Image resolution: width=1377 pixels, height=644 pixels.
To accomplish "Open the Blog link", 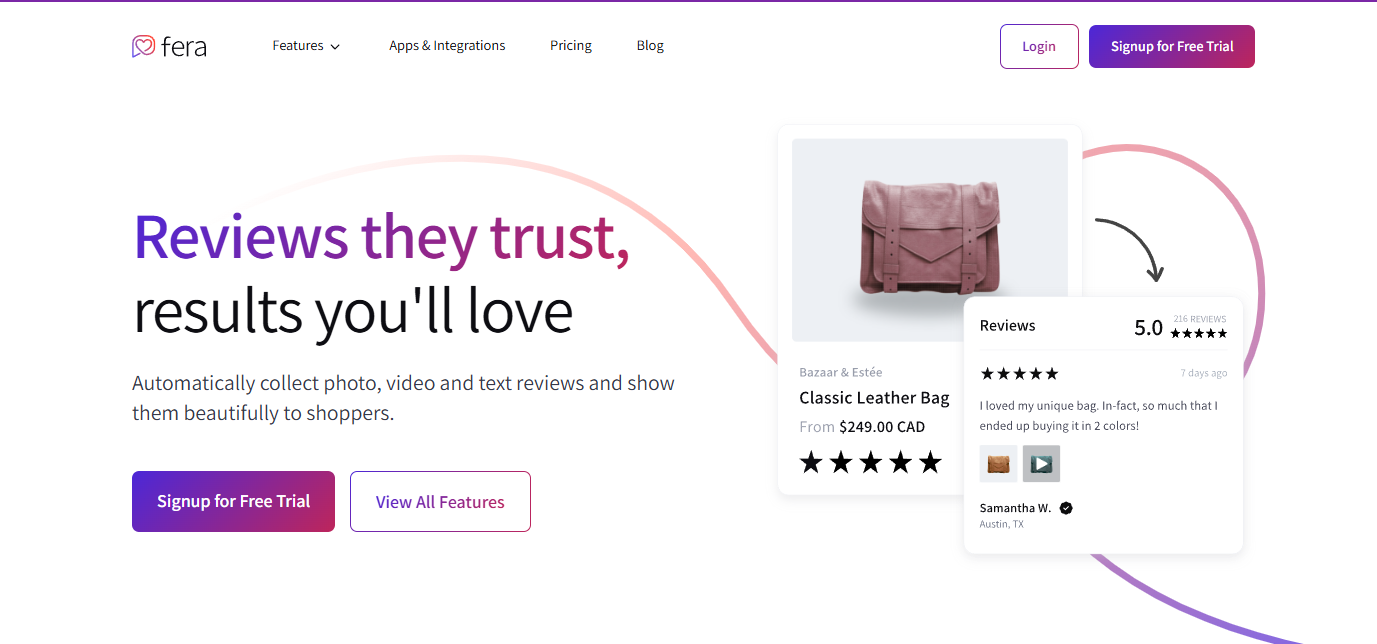I will [x=650, y=46].
